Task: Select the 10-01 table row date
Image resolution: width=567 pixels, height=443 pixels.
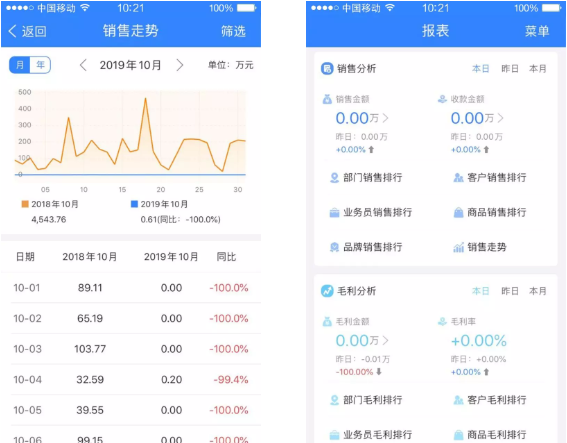Action: (27, 288)
